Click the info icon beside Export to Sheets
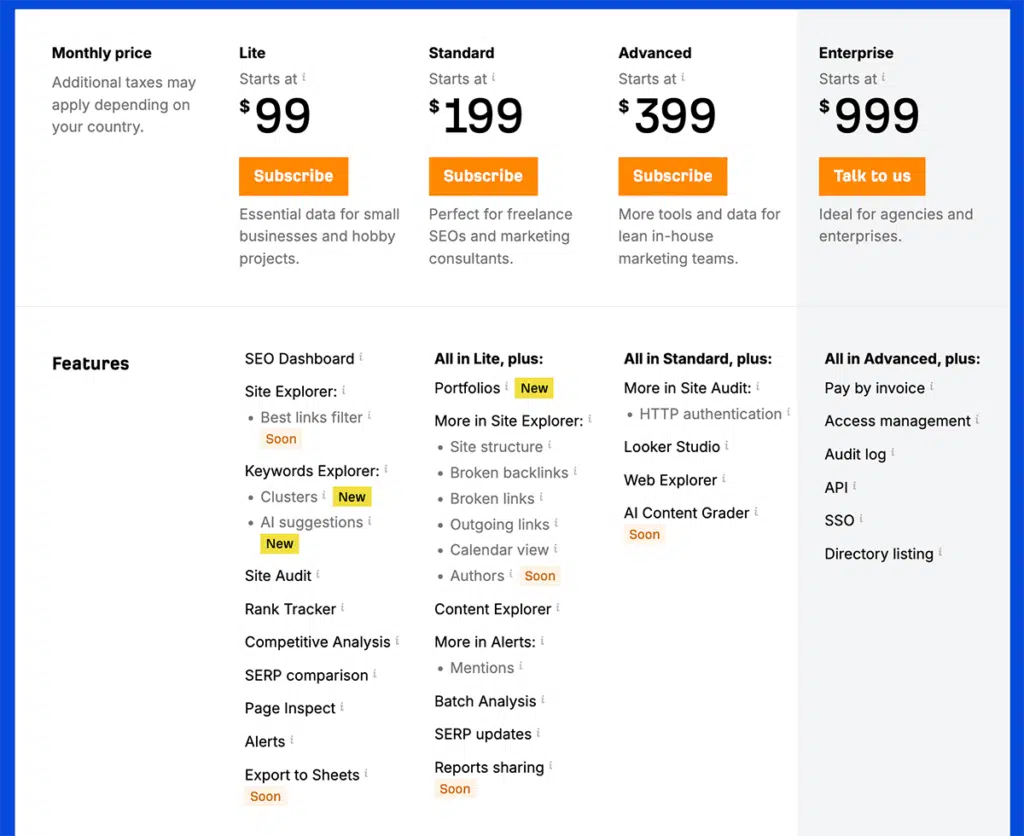1024x836 pixels. pyautogui.click(x=368, y=771)
